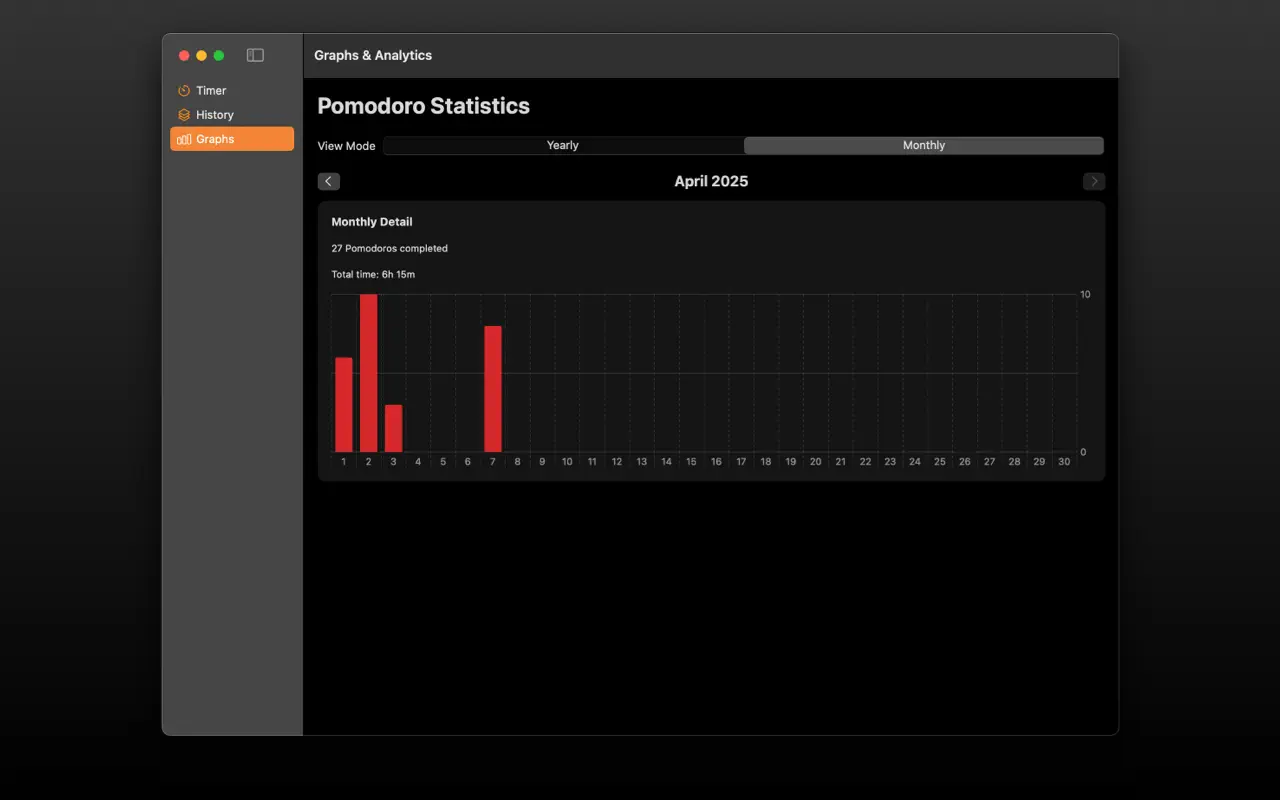Click x-axis day label '5'
1280x800 pixels.
pyautogui.click(x=443, y=462)
